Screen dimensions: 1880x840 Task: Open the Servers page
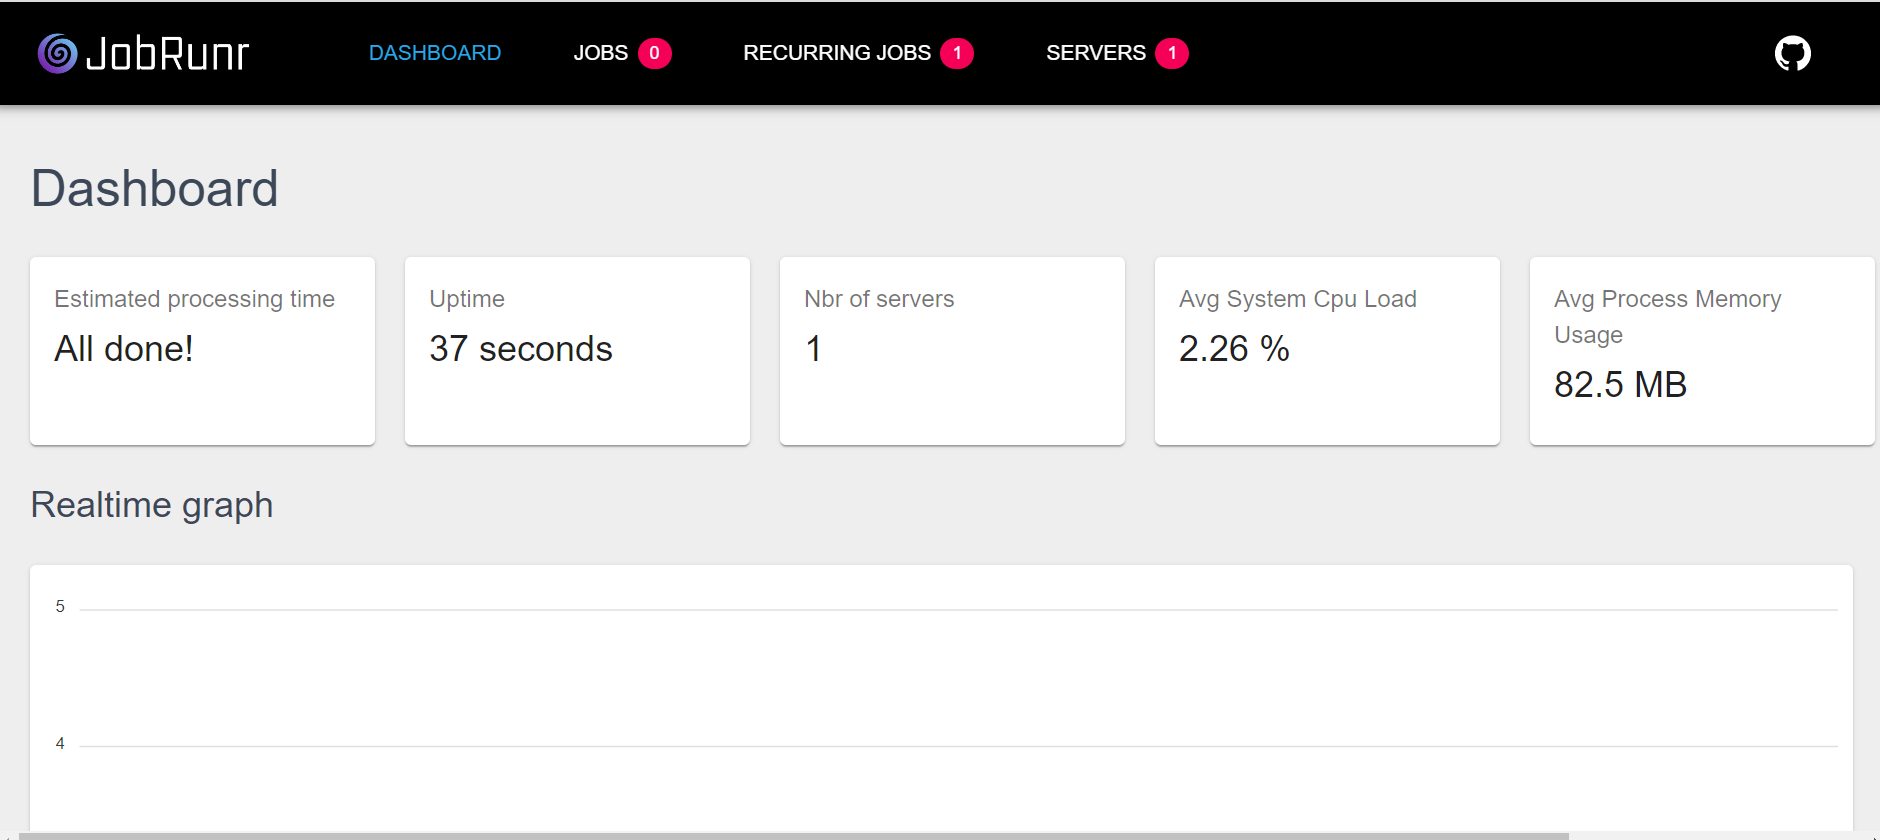[x=1096, y=53]
